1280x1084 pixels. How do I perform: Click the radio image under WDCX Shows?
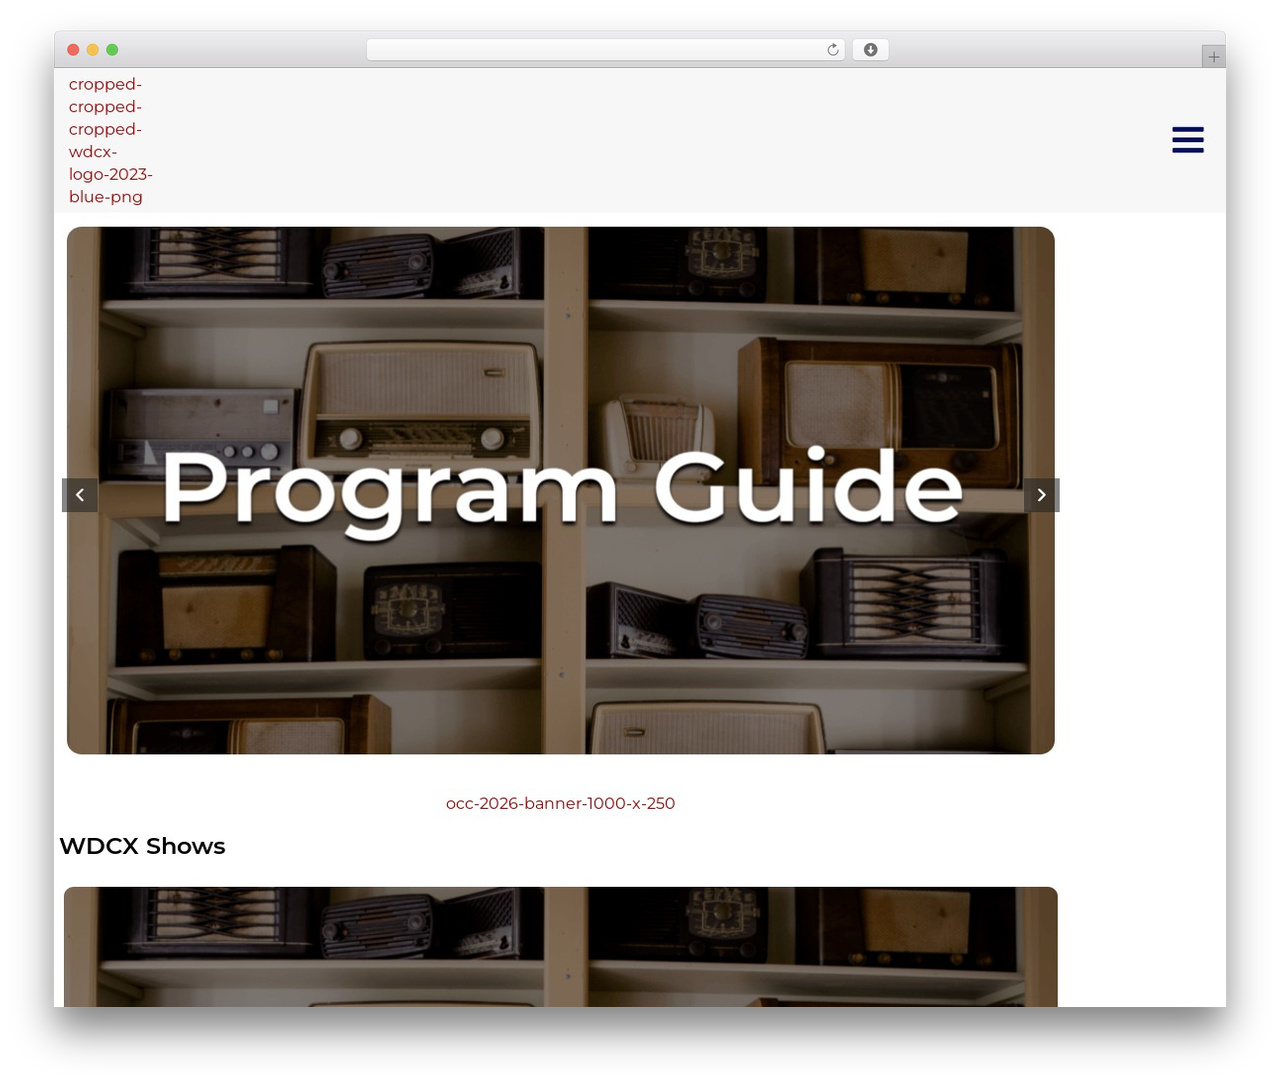coord(561,946)
